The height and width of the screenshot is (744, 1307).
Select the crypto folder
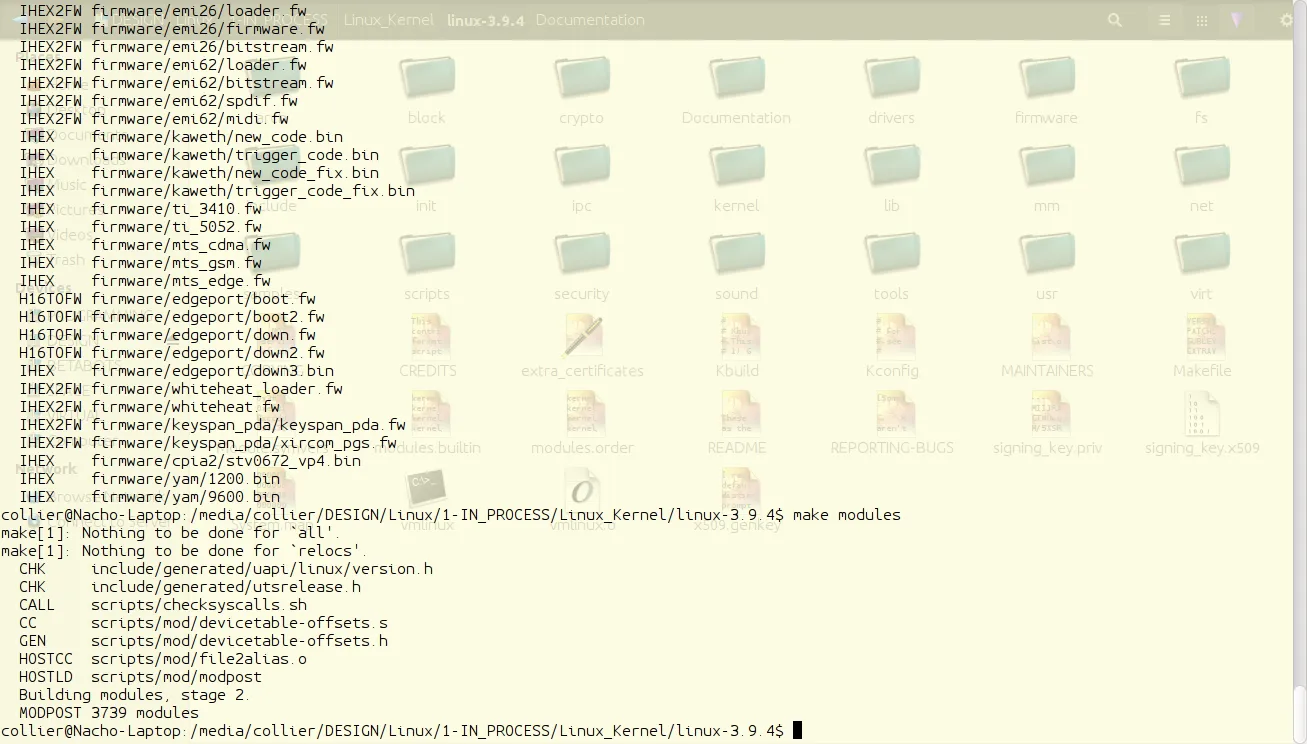tap(581, 78)
